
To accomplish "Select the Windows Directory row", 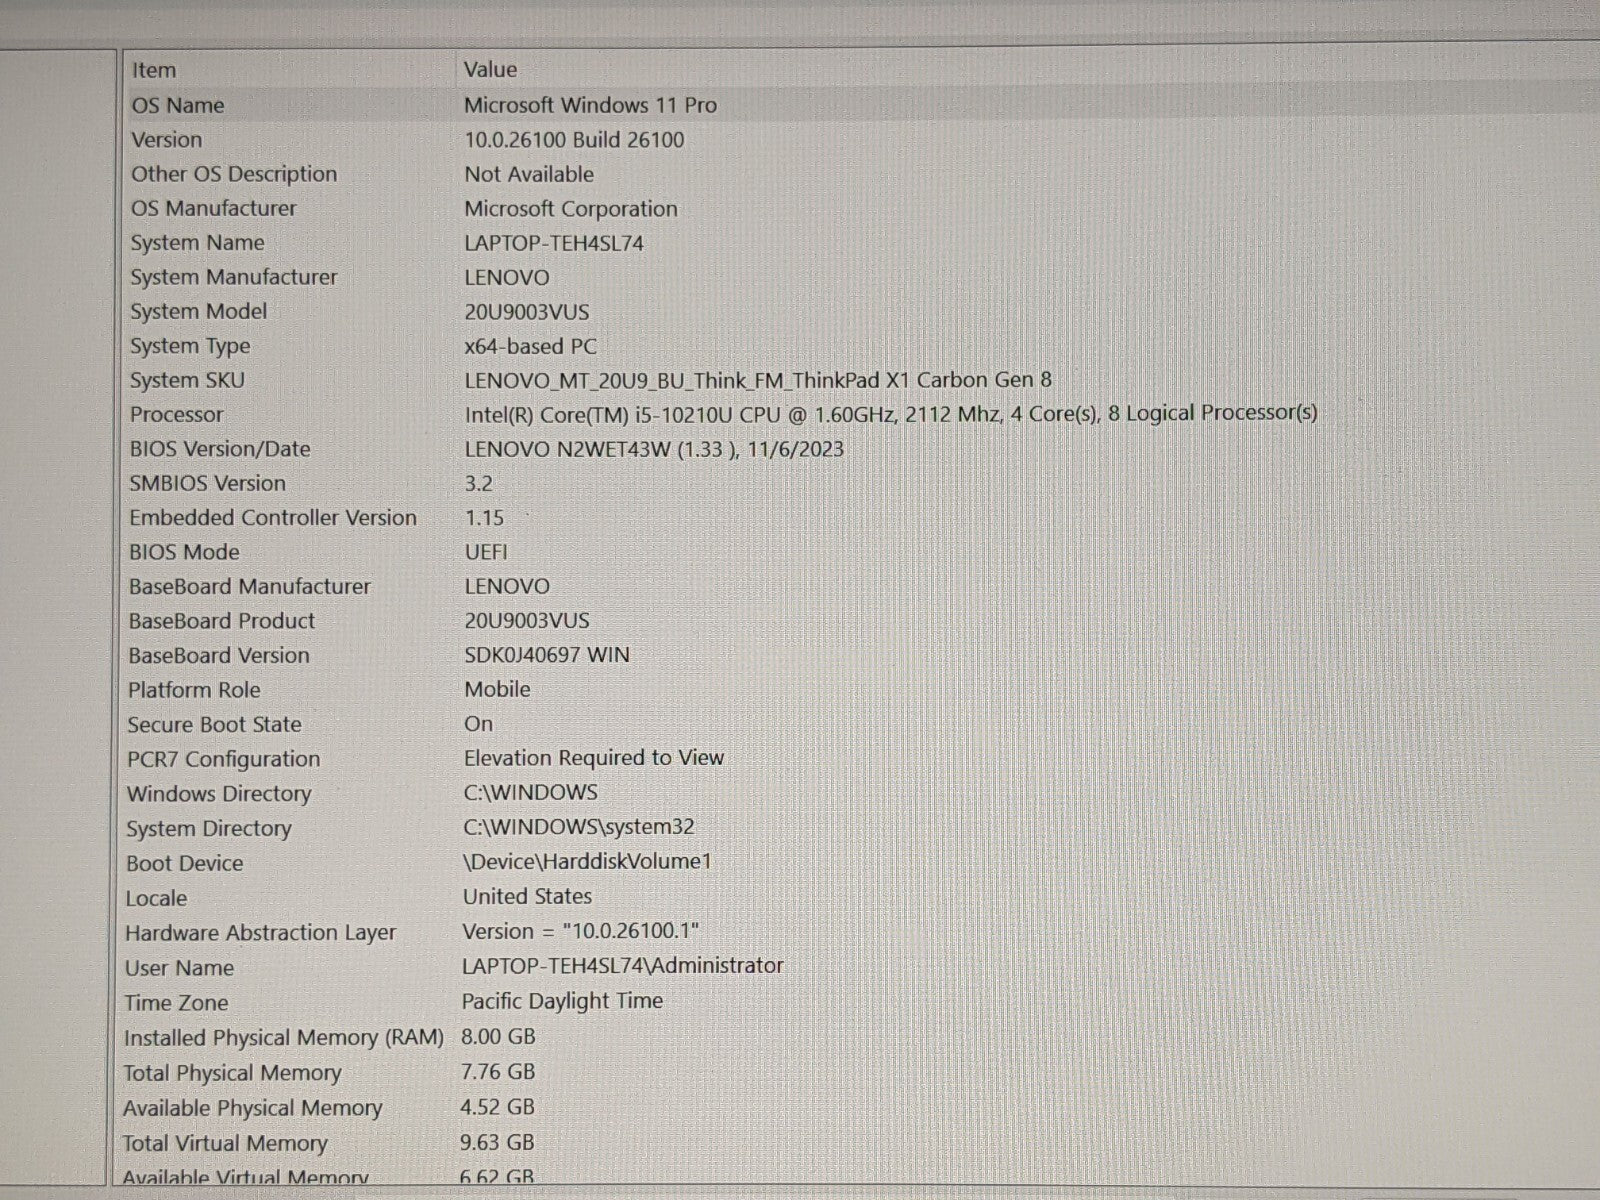I will pyautogui.click(x=219, y=794).
